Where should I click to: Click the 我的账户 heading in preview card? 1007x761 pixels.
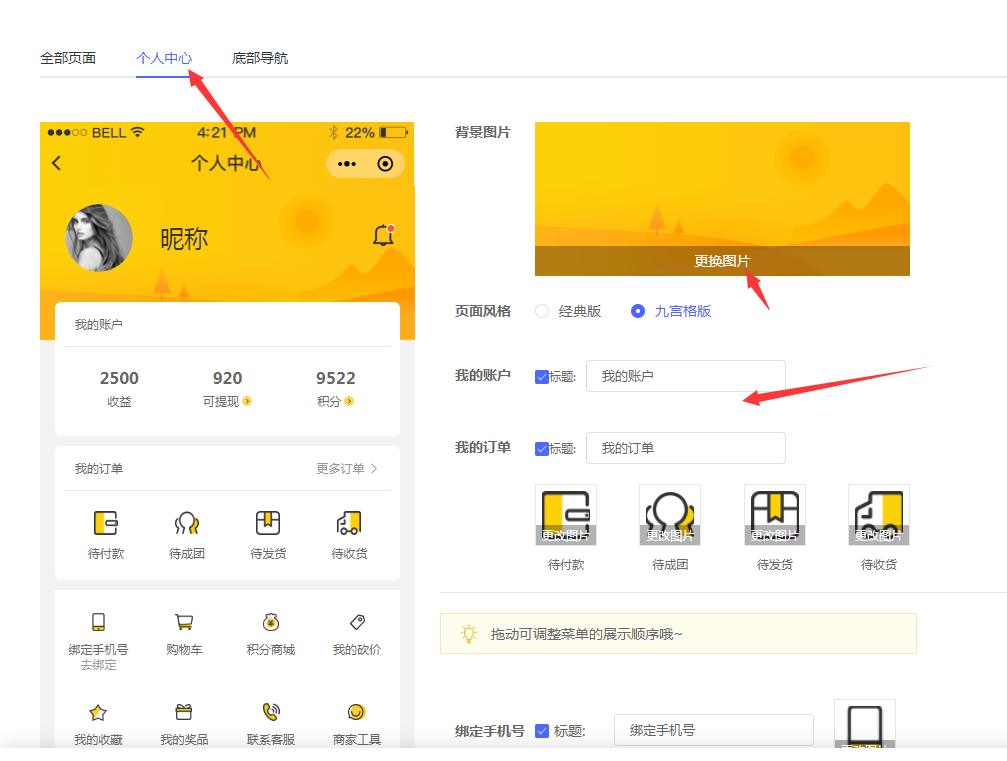pos(98,325)
